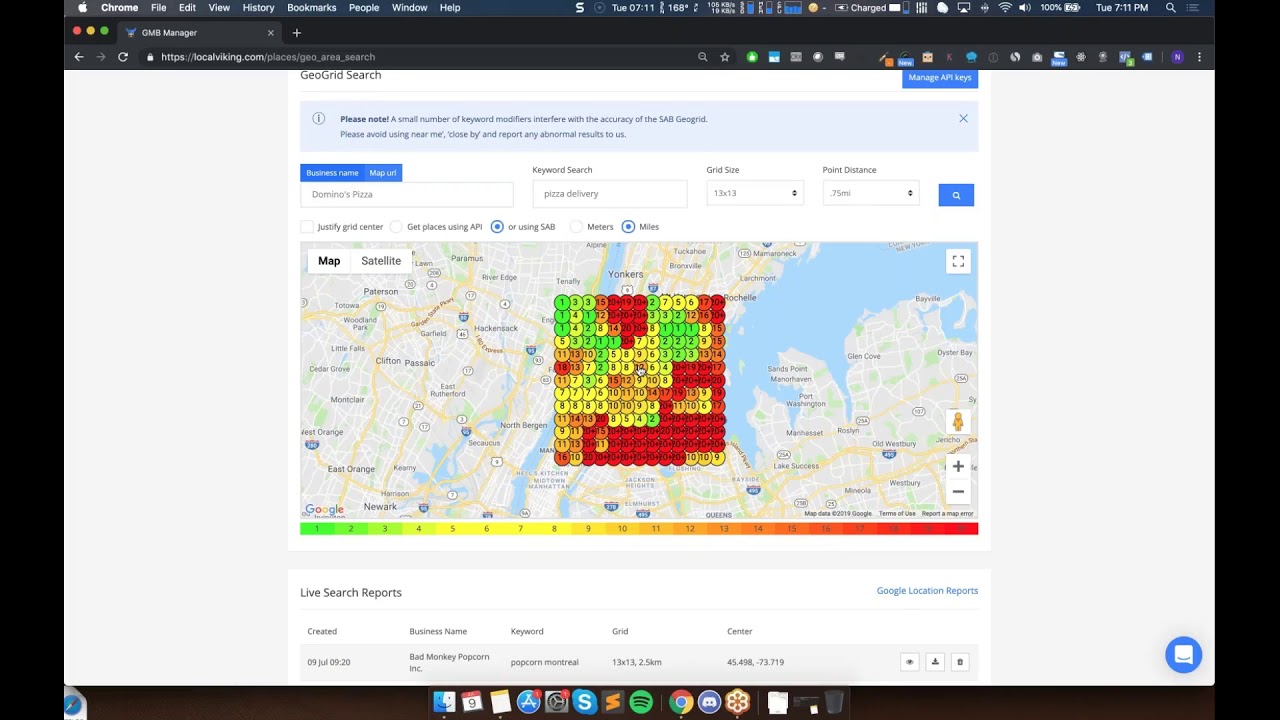The width and height of the screenshot is (1280, 720).
Task: Download the Bad Monkey Popcorn report
Action: tap(935, 662)
